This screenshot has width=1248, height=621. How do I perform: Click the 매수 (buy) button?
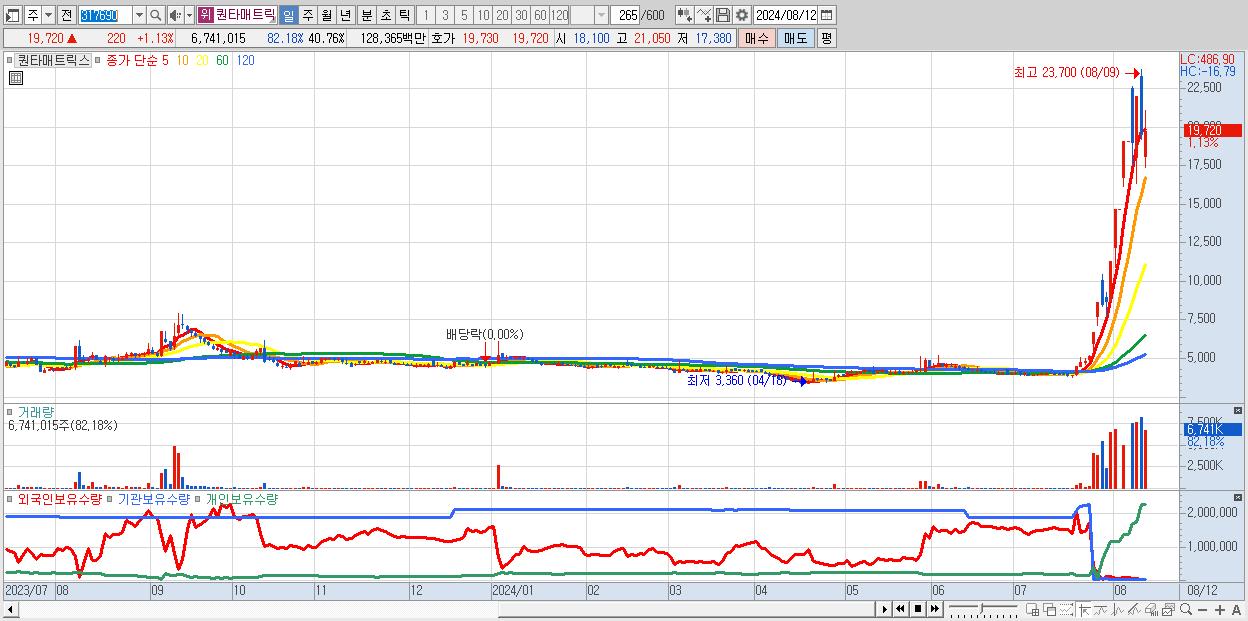point(757,38)
